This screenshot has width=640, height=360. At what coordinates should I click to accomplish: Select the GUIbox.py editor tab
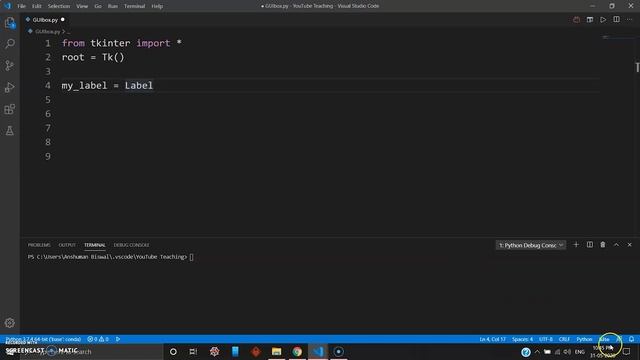pyautogui.click(x=45, y=20)
